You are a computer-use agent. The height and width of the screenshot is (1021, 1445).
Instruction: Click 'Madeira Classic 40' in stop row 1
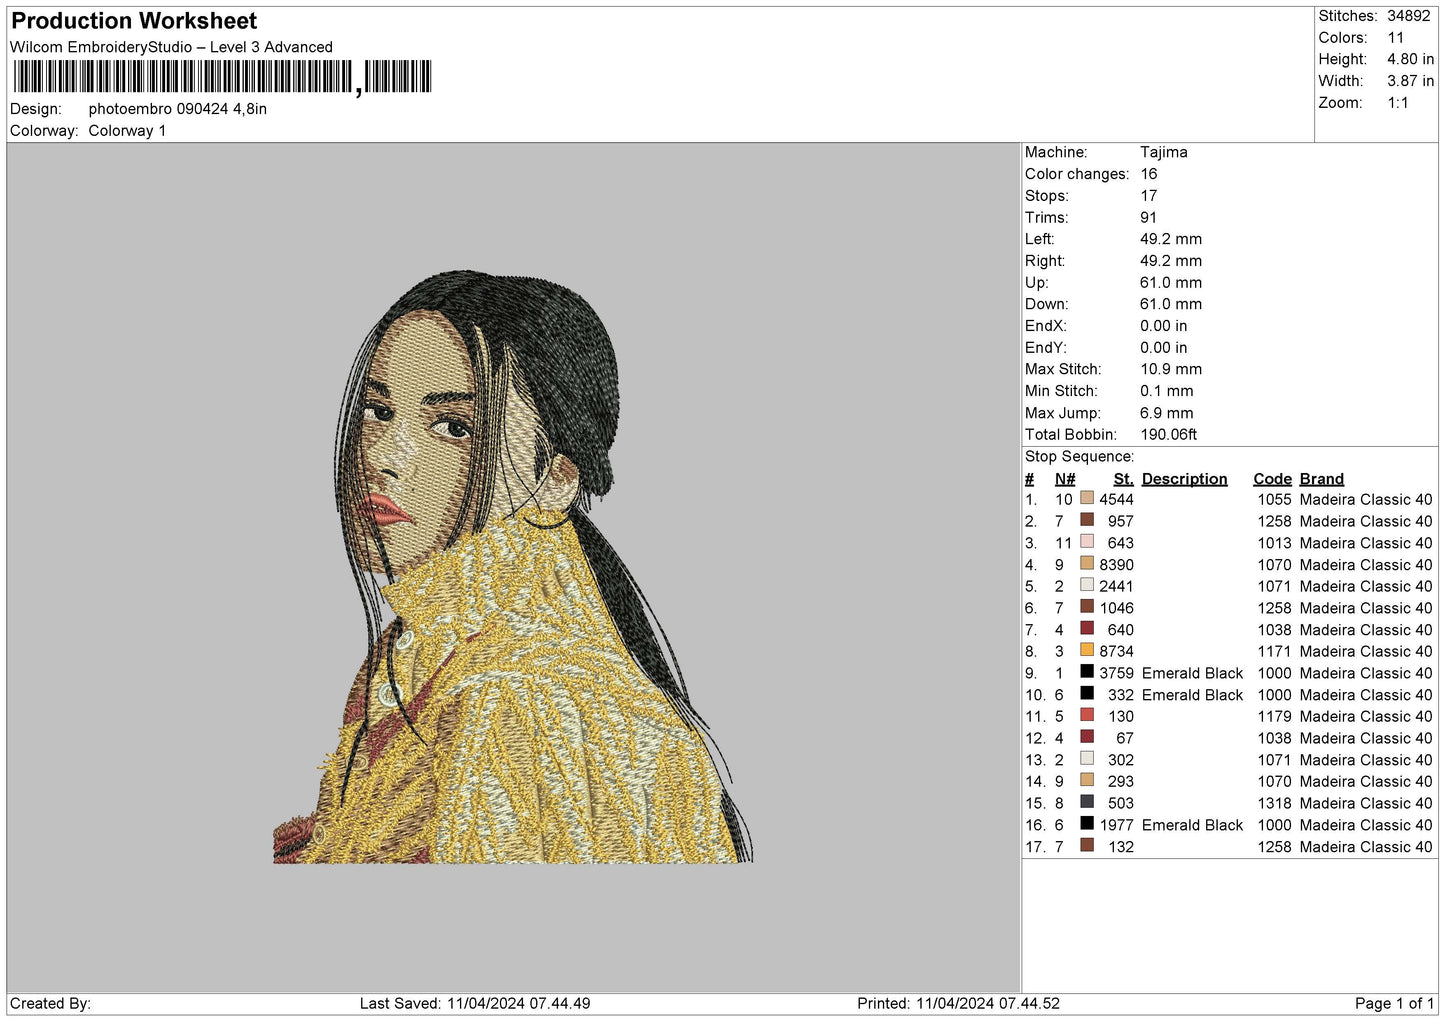[x=1366, y=499]
